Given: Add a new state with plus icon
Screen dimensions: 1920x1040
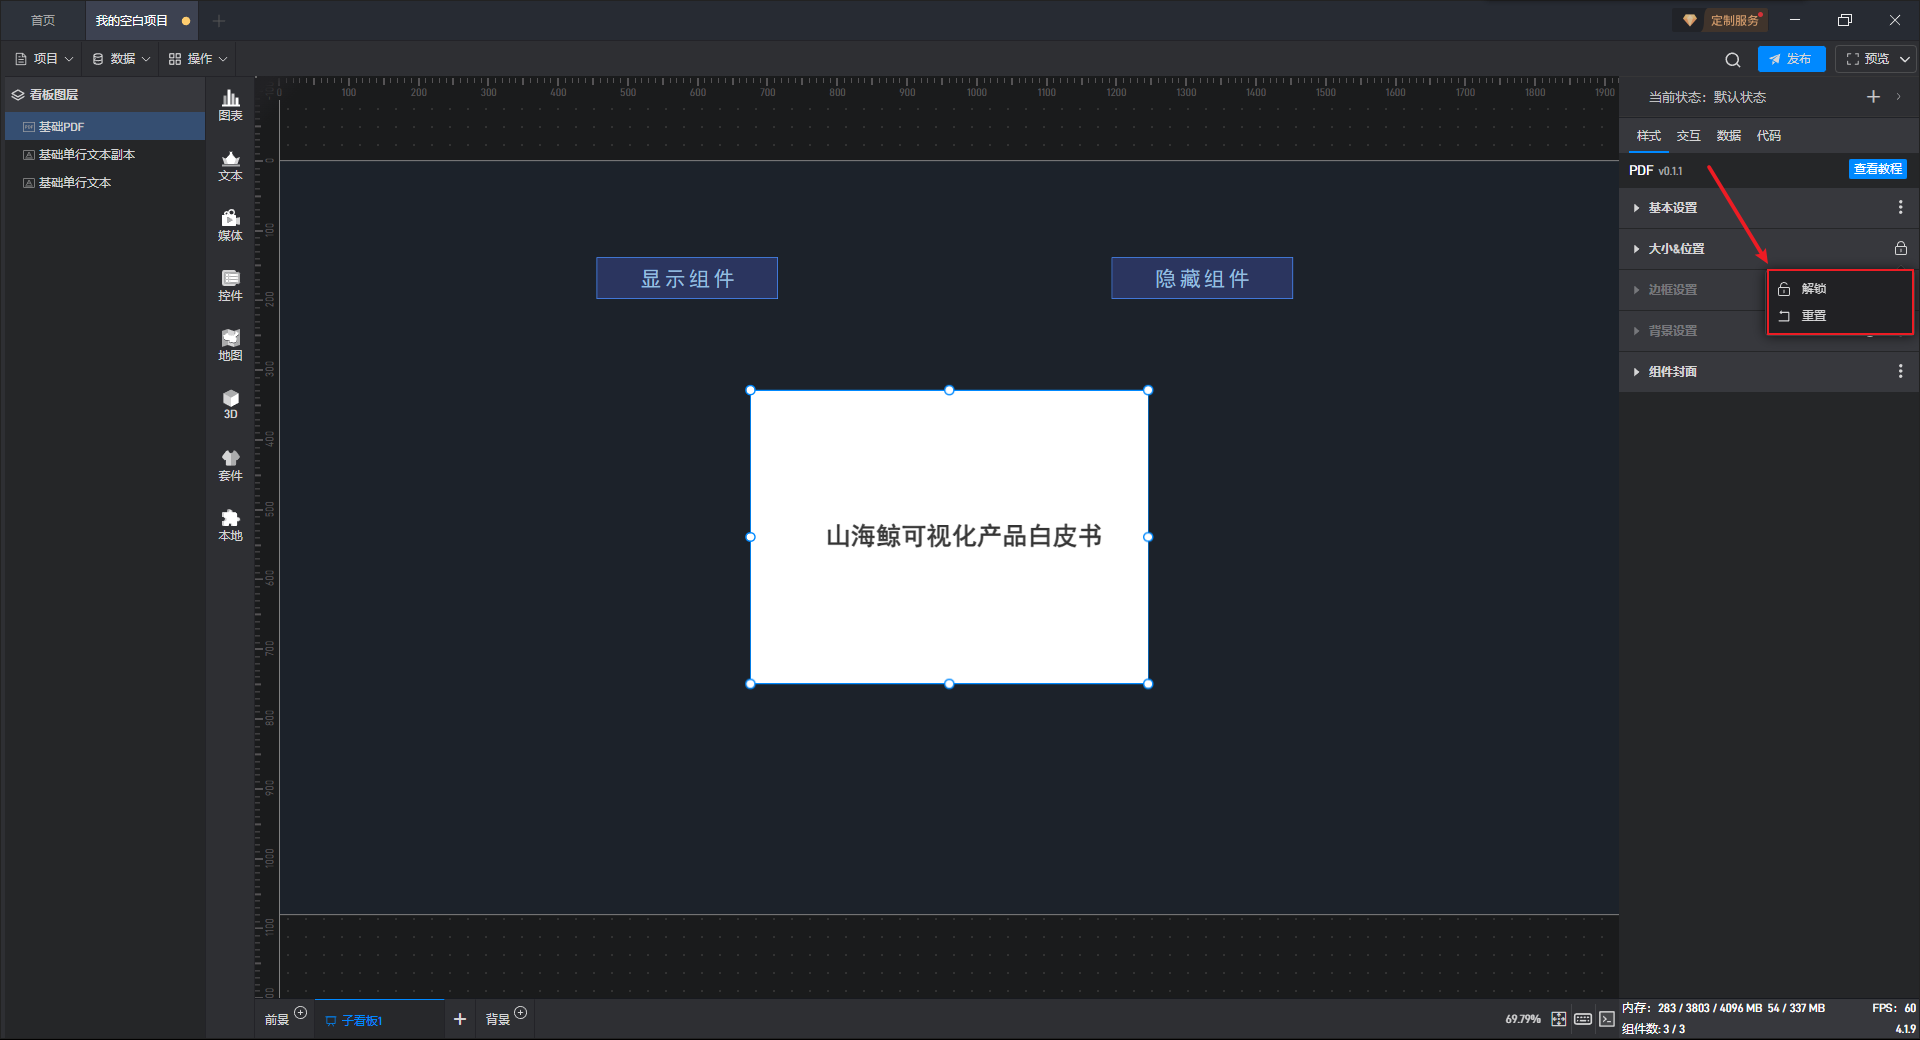Looking at the screenshot, I should [x=1873, y=97].
